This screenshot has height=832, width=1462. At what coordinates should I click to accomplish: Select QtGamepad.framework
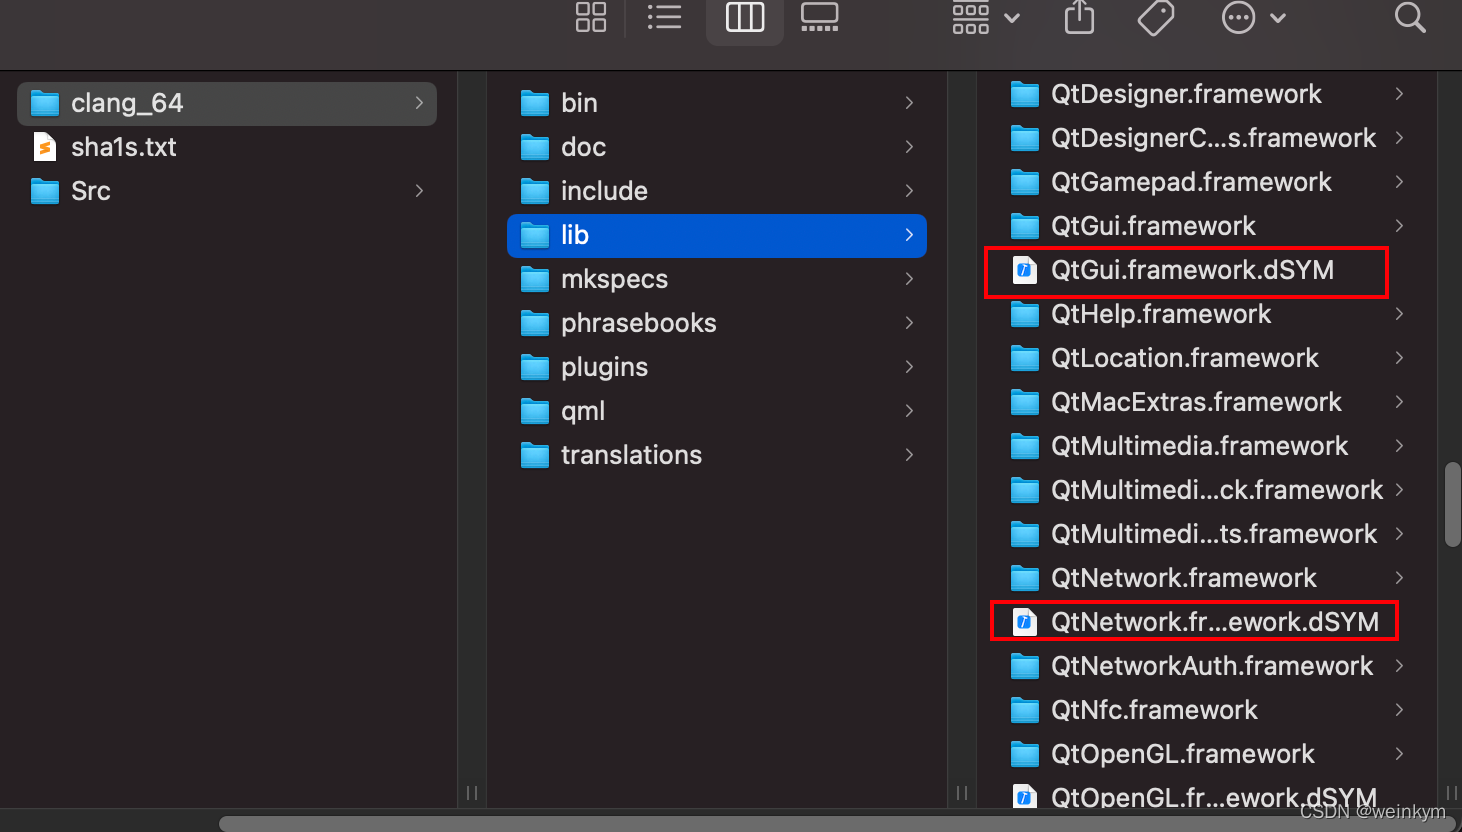click(x=1207, y=182)
